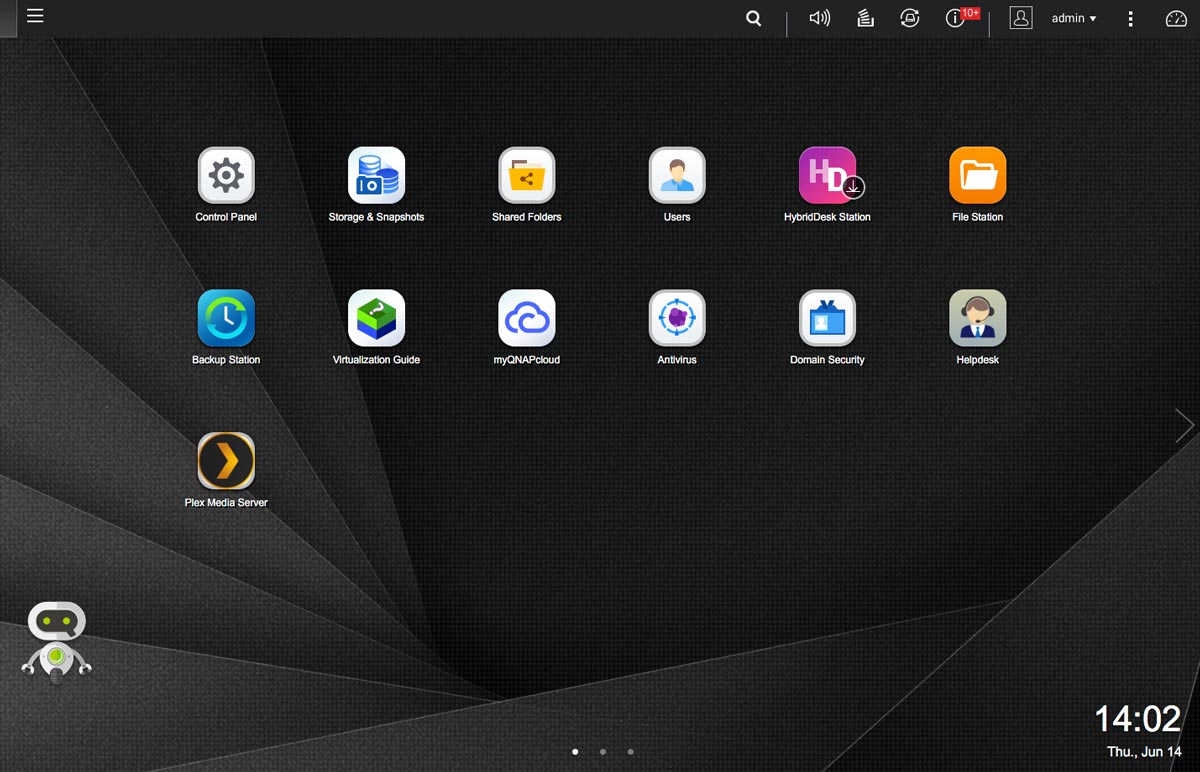The image size is (1200, 772).
Task: Launch Storage & Snapshots
Action: [376, 176]
